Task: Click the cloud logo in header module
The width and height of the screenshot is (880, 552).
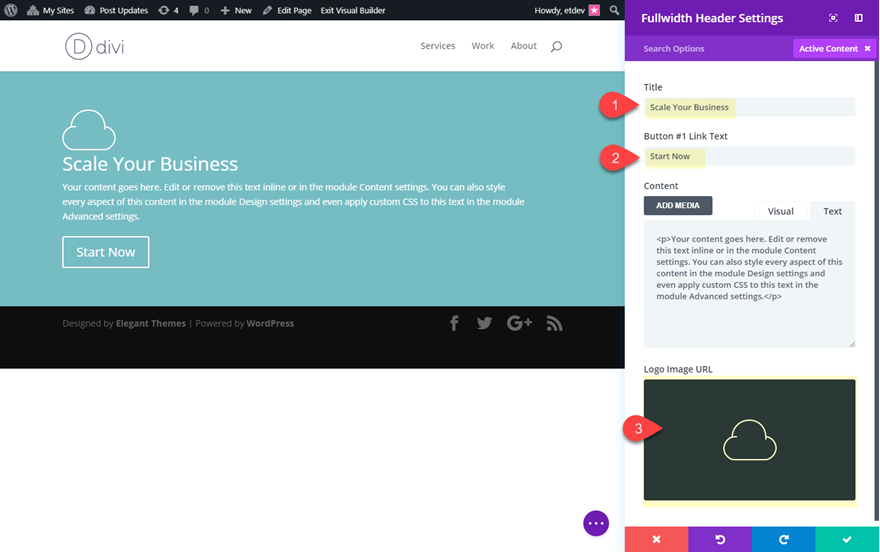Action: pyautogui.click(x=89, y=130)
